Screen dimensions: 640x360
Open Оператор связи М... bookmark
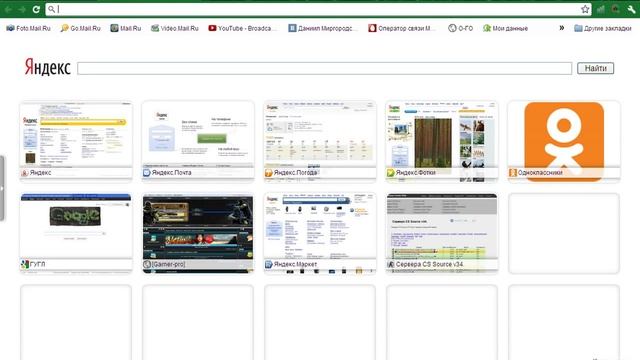click(x=402, y=28)
